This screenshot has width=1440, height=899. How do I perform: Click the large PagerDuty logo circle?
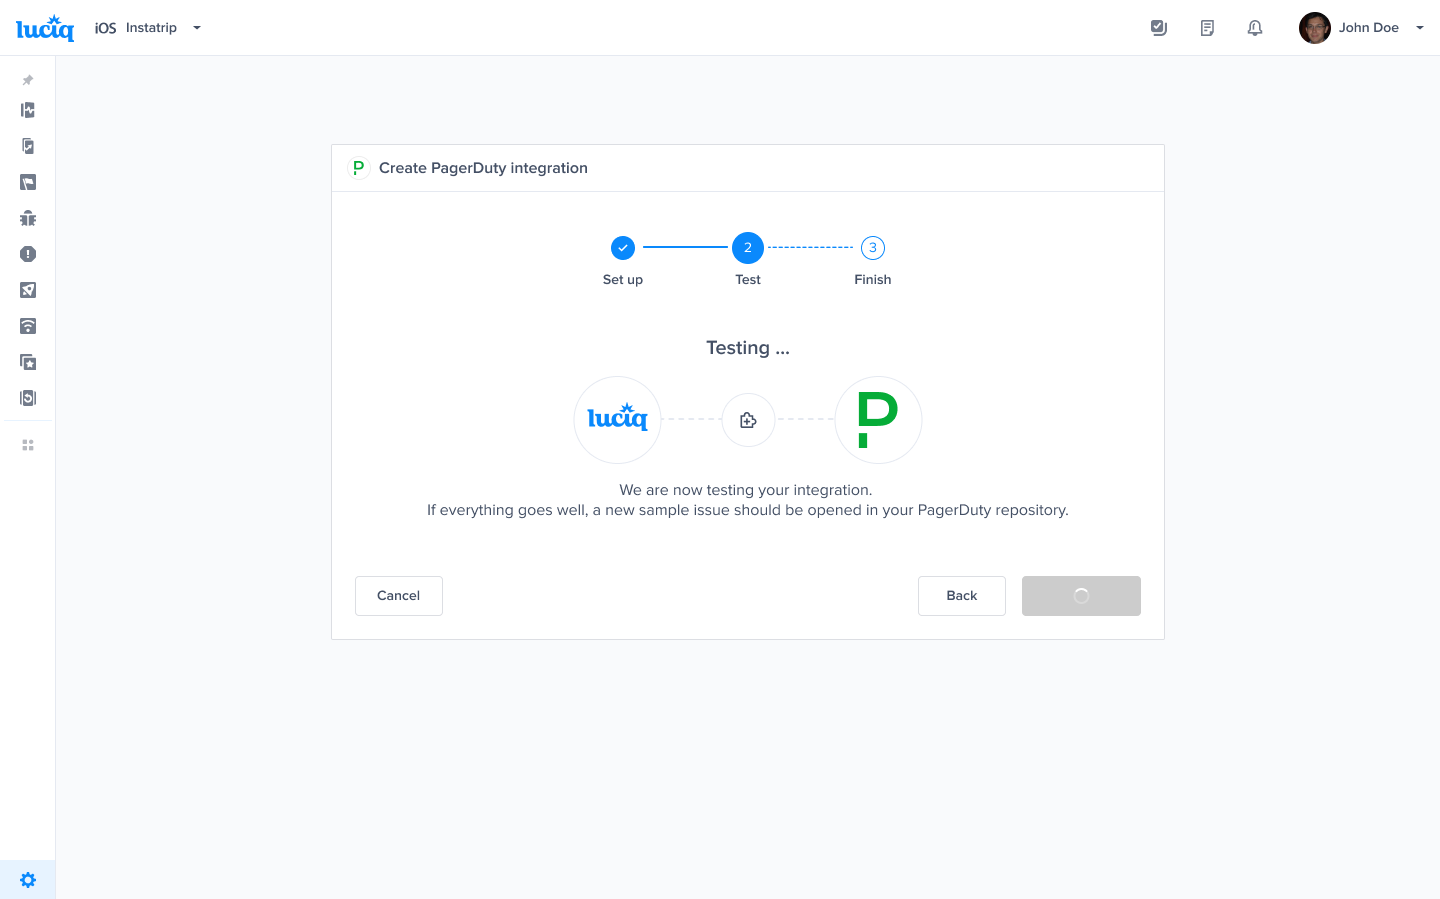coord(878,420)
